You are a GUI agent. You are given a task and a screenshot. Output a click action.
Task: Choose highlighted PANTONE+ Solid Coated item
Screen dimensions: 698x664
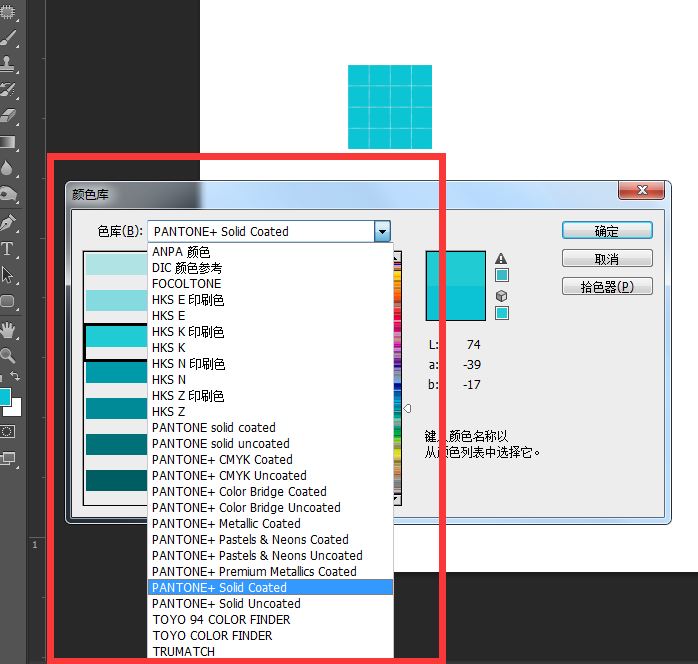coord(270,587)
